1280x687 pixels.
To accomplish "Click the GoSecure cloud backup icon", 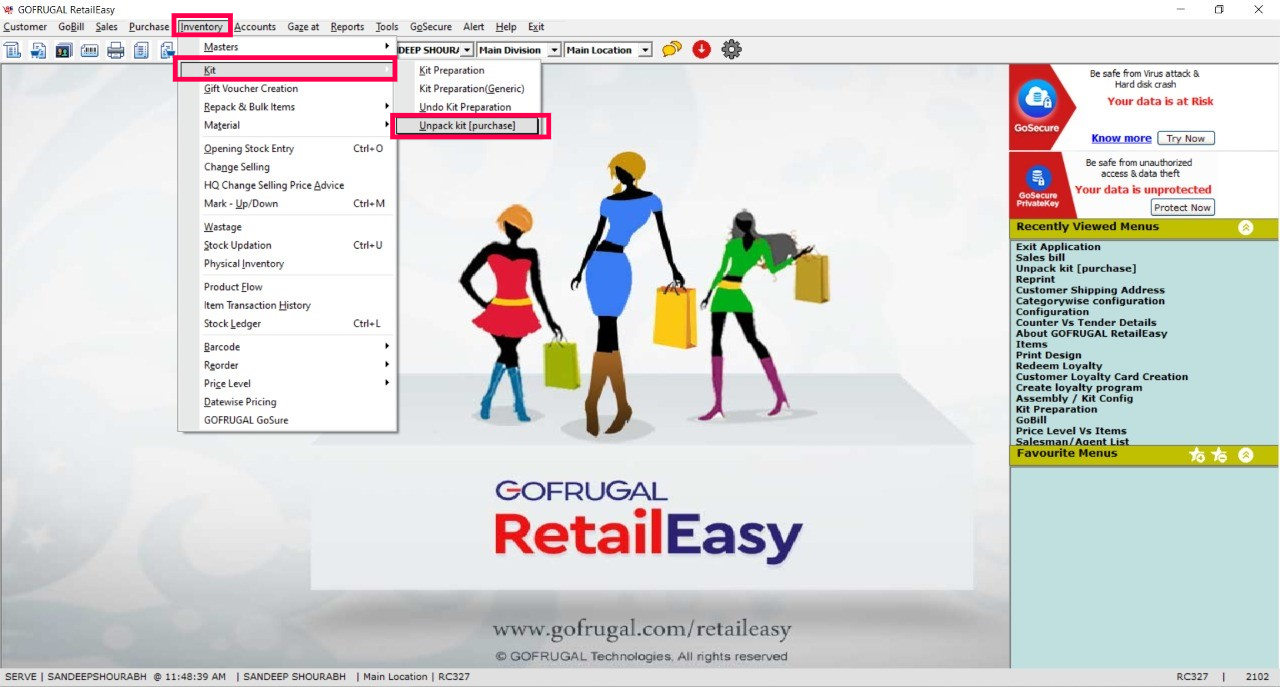I will (1037, 100).
